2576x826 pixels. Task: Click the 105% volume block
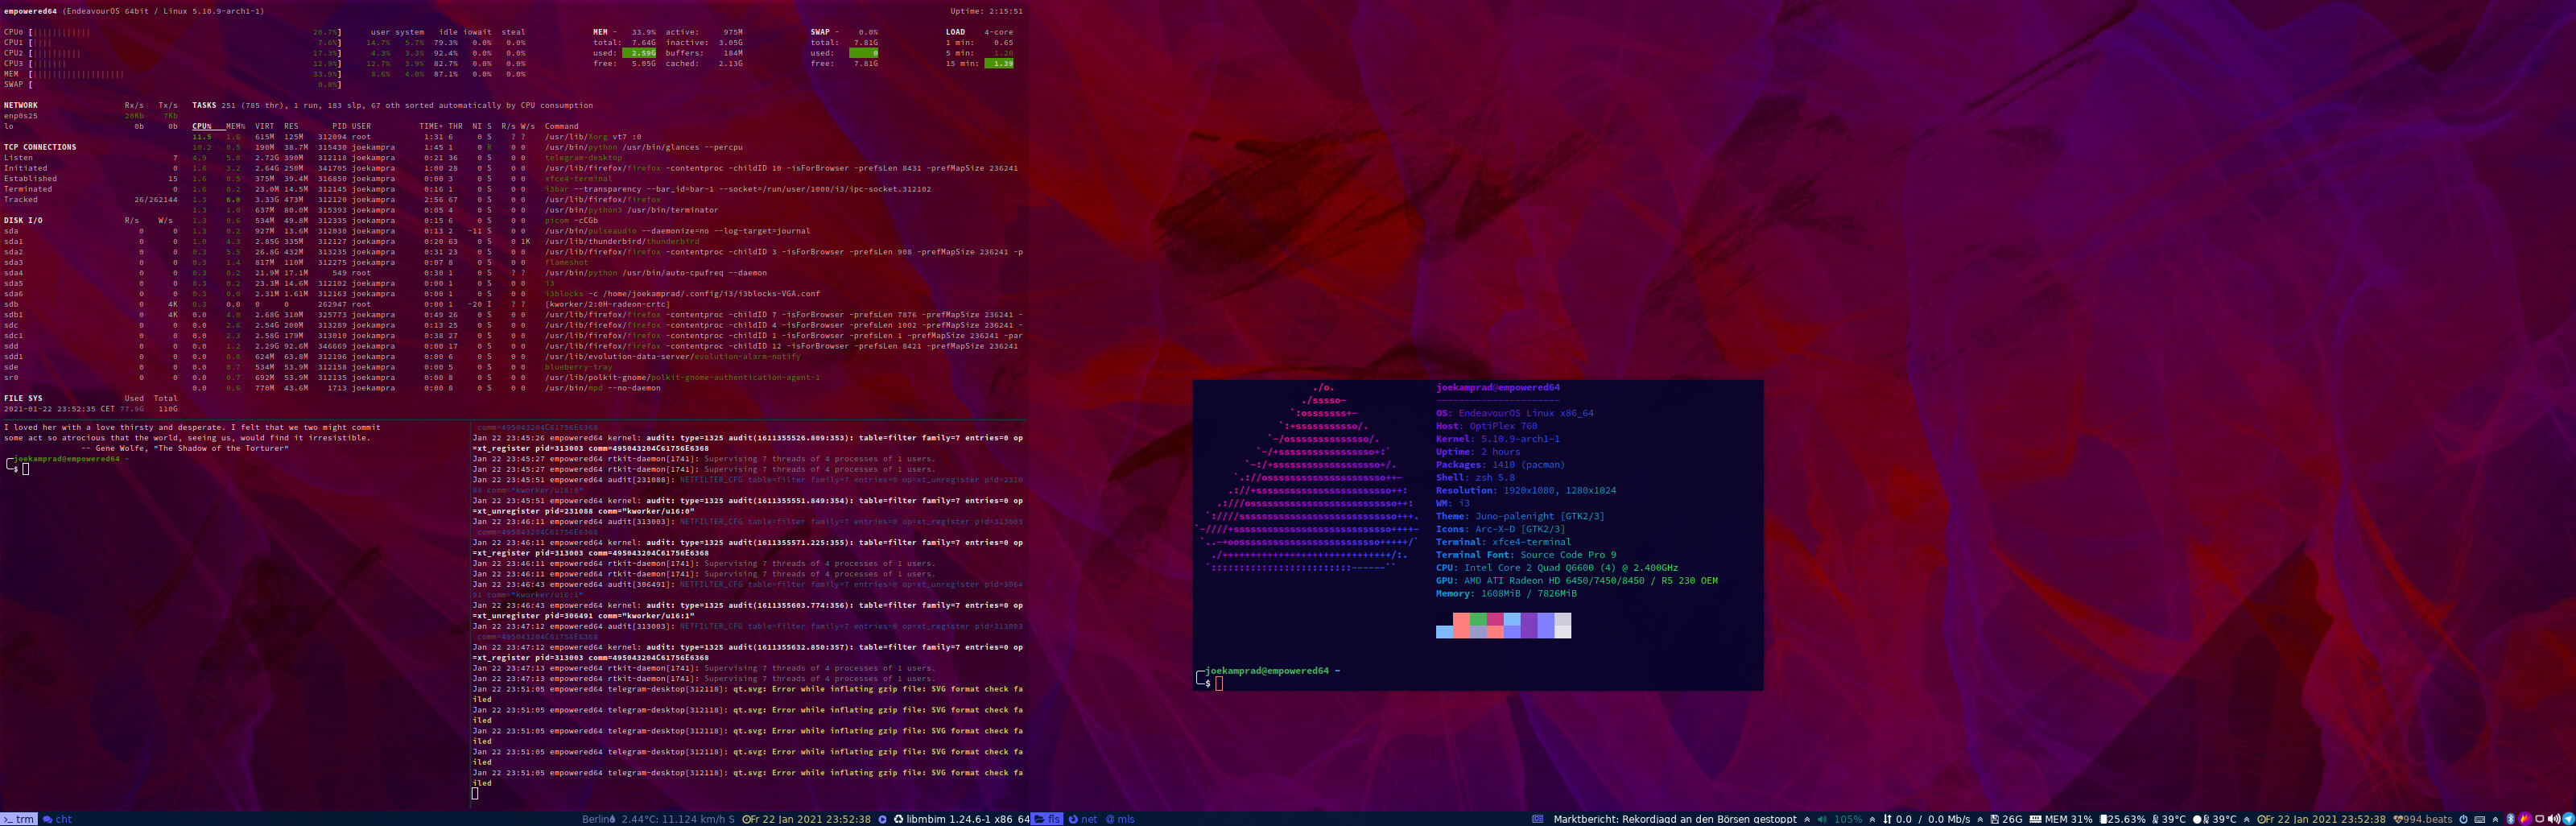1840,819
